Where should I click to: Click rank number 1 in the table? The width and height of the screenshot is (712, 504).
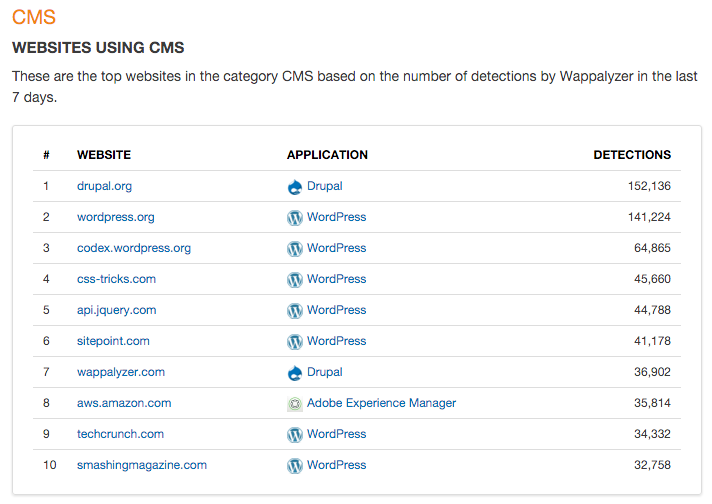click(46, 186)
